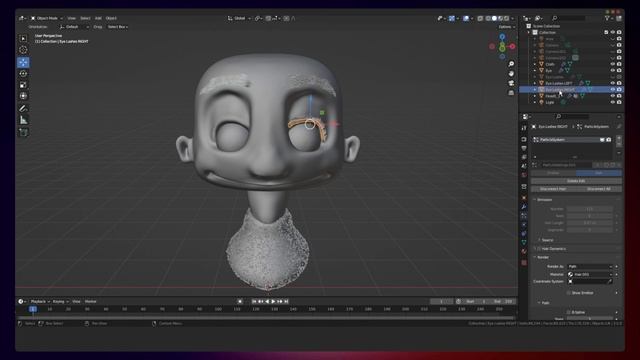The image size is (640, 360).
Task: Click the Disconnect Hair button
Action: point(553,189)
